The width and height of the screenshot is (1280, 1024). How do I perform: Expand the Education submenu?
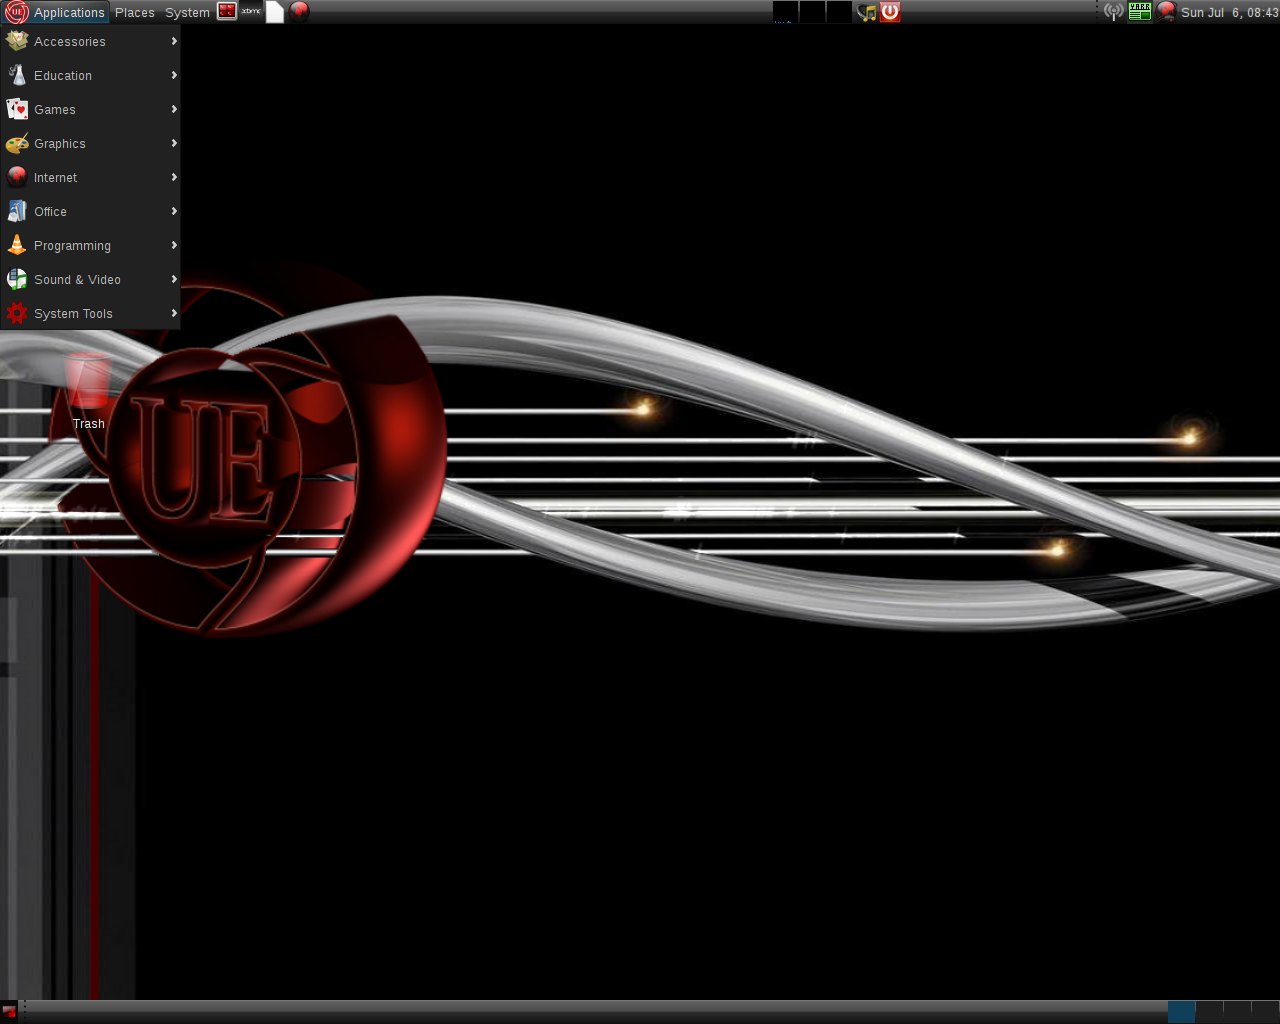[x=90, y=76]
